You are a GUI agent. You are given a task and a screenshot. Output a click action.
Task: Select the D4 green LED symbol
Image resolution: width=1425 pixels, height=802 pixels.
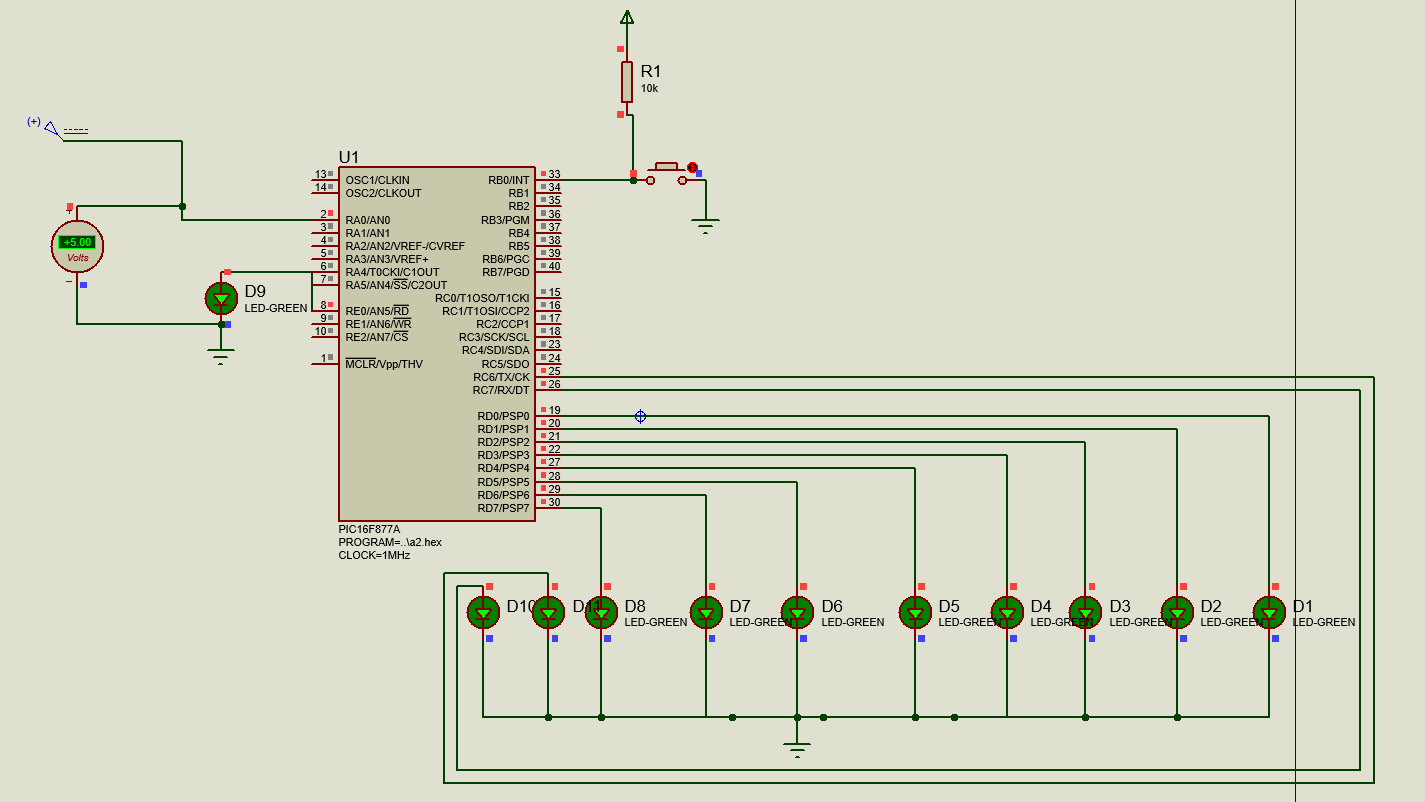[x=1007, y=612]
